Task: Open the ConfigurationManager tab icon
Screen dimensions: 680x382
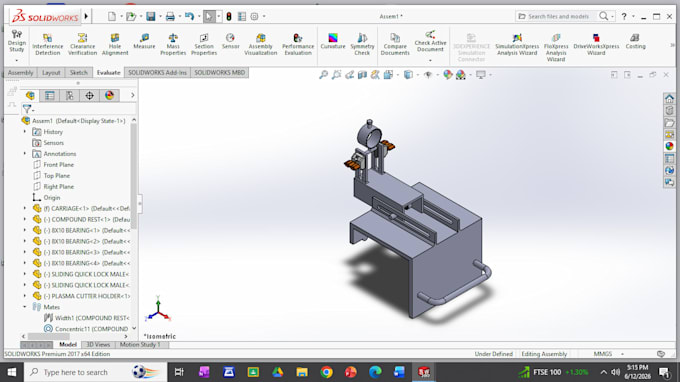Action: click(70, 95)
